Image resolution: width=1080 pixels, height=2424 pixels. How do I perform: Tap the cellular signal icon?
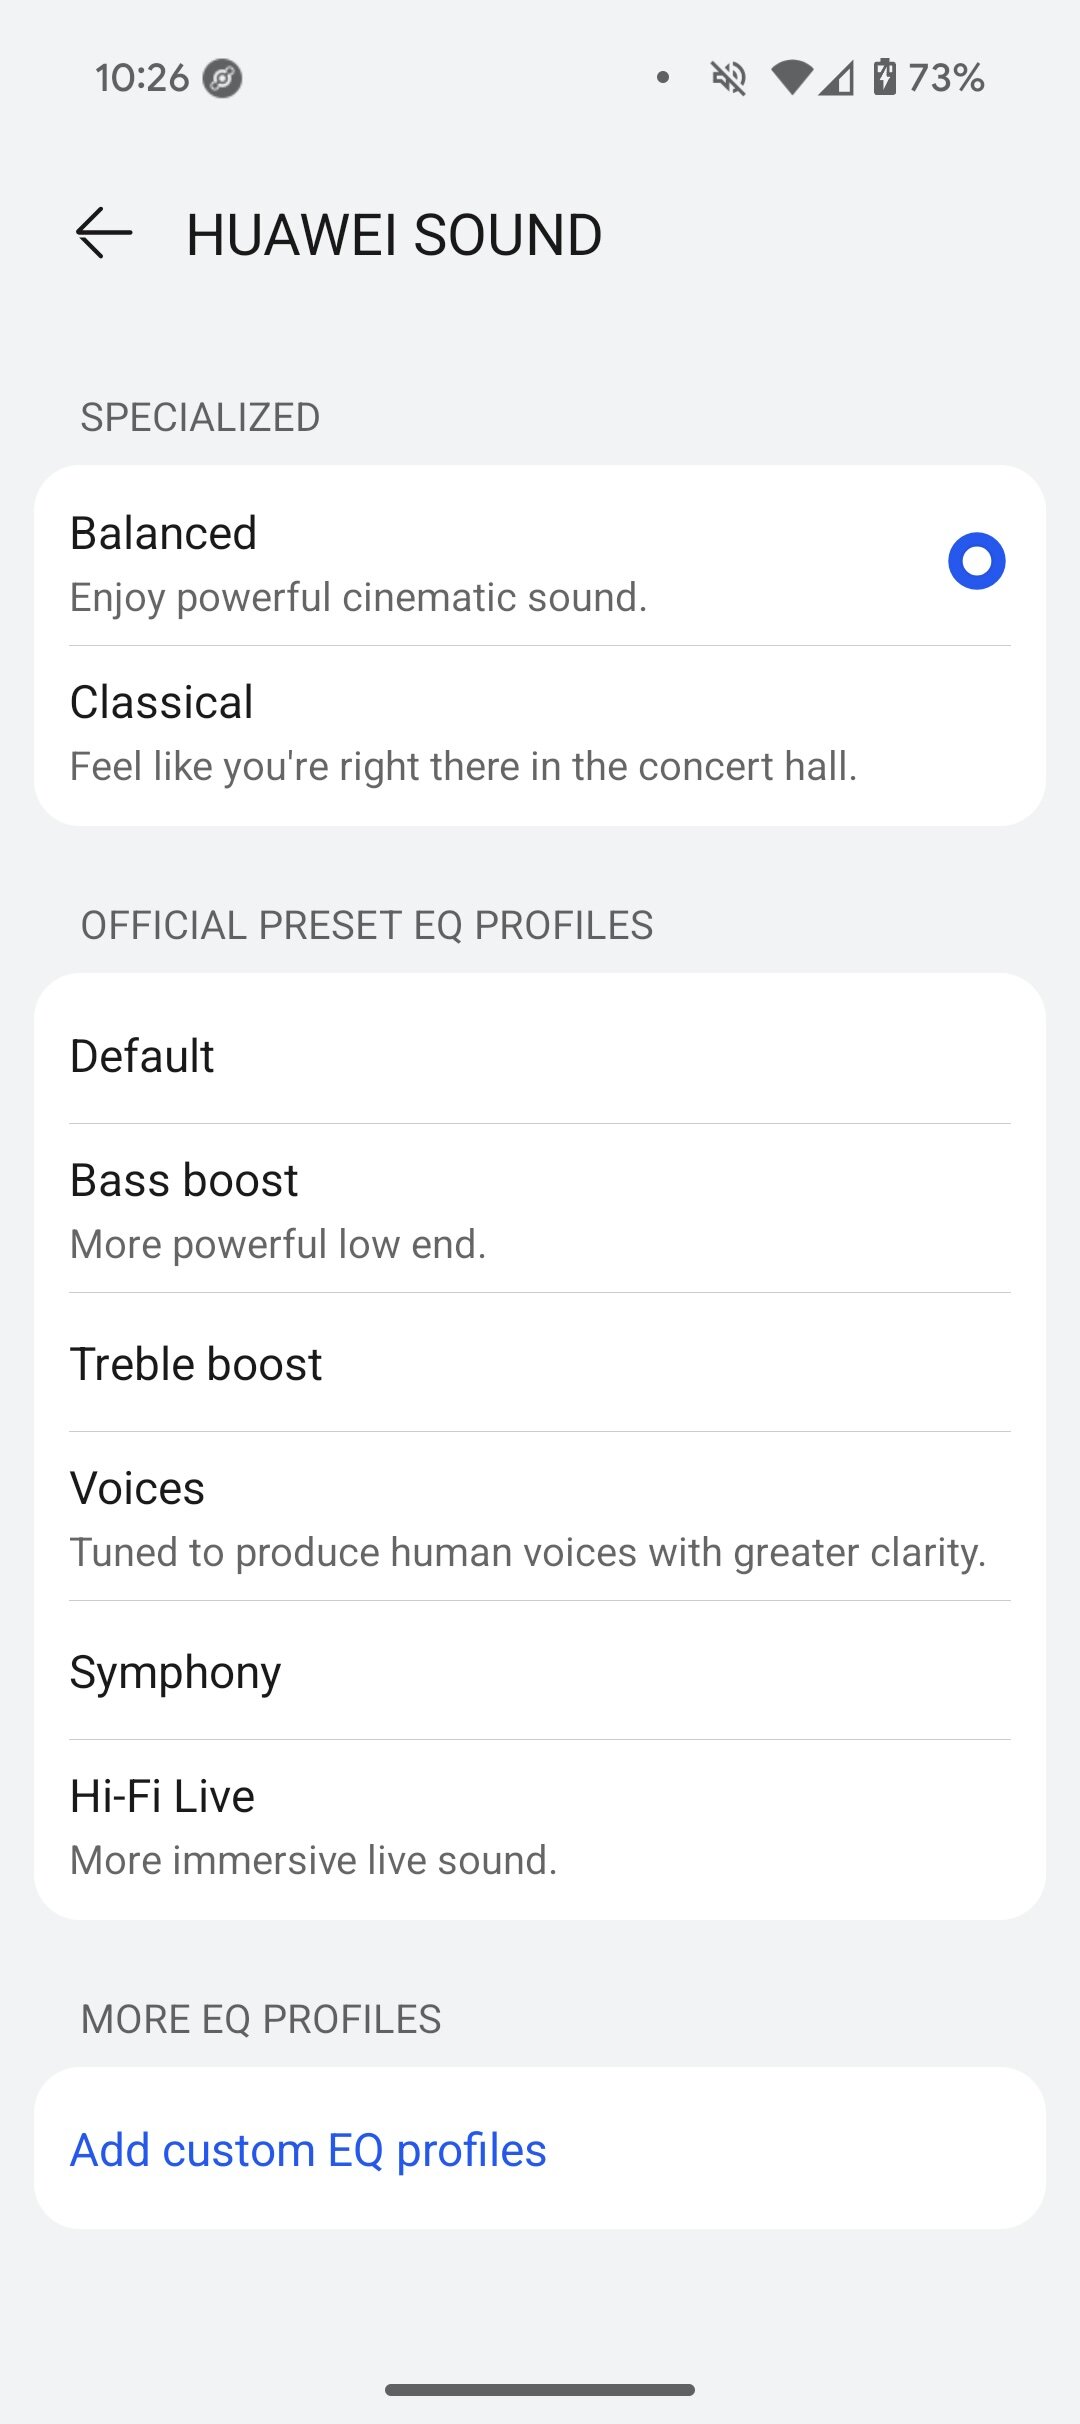click(x=837, y=77)
